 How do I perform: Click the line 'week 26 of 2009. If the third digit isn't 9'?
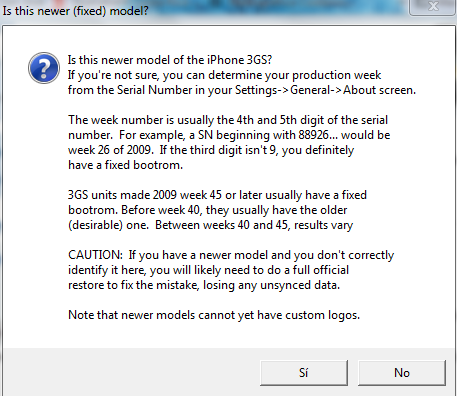(211, 150)
